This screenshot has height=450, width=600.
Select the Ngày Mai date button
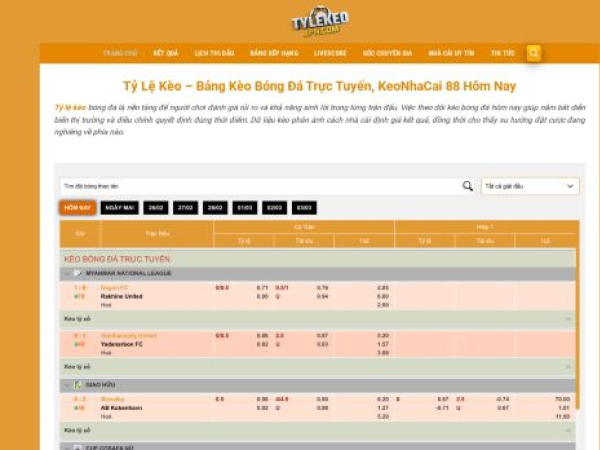pos(119,208)
